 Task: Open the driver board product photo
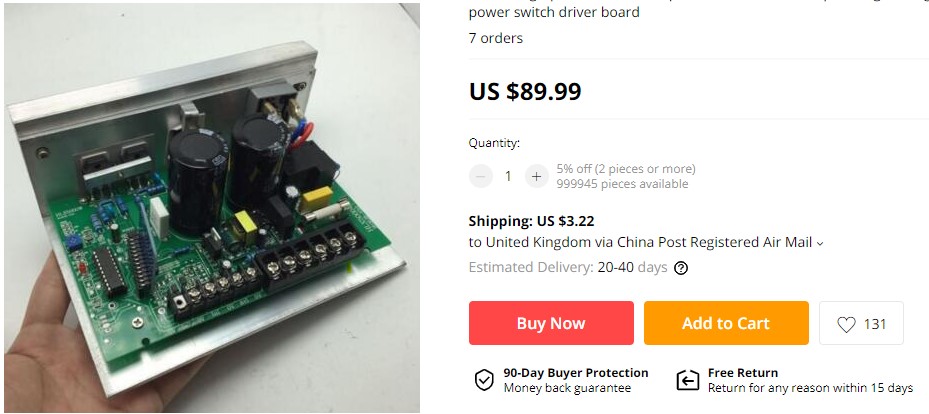pyautogui.click(x=212, y=208)
